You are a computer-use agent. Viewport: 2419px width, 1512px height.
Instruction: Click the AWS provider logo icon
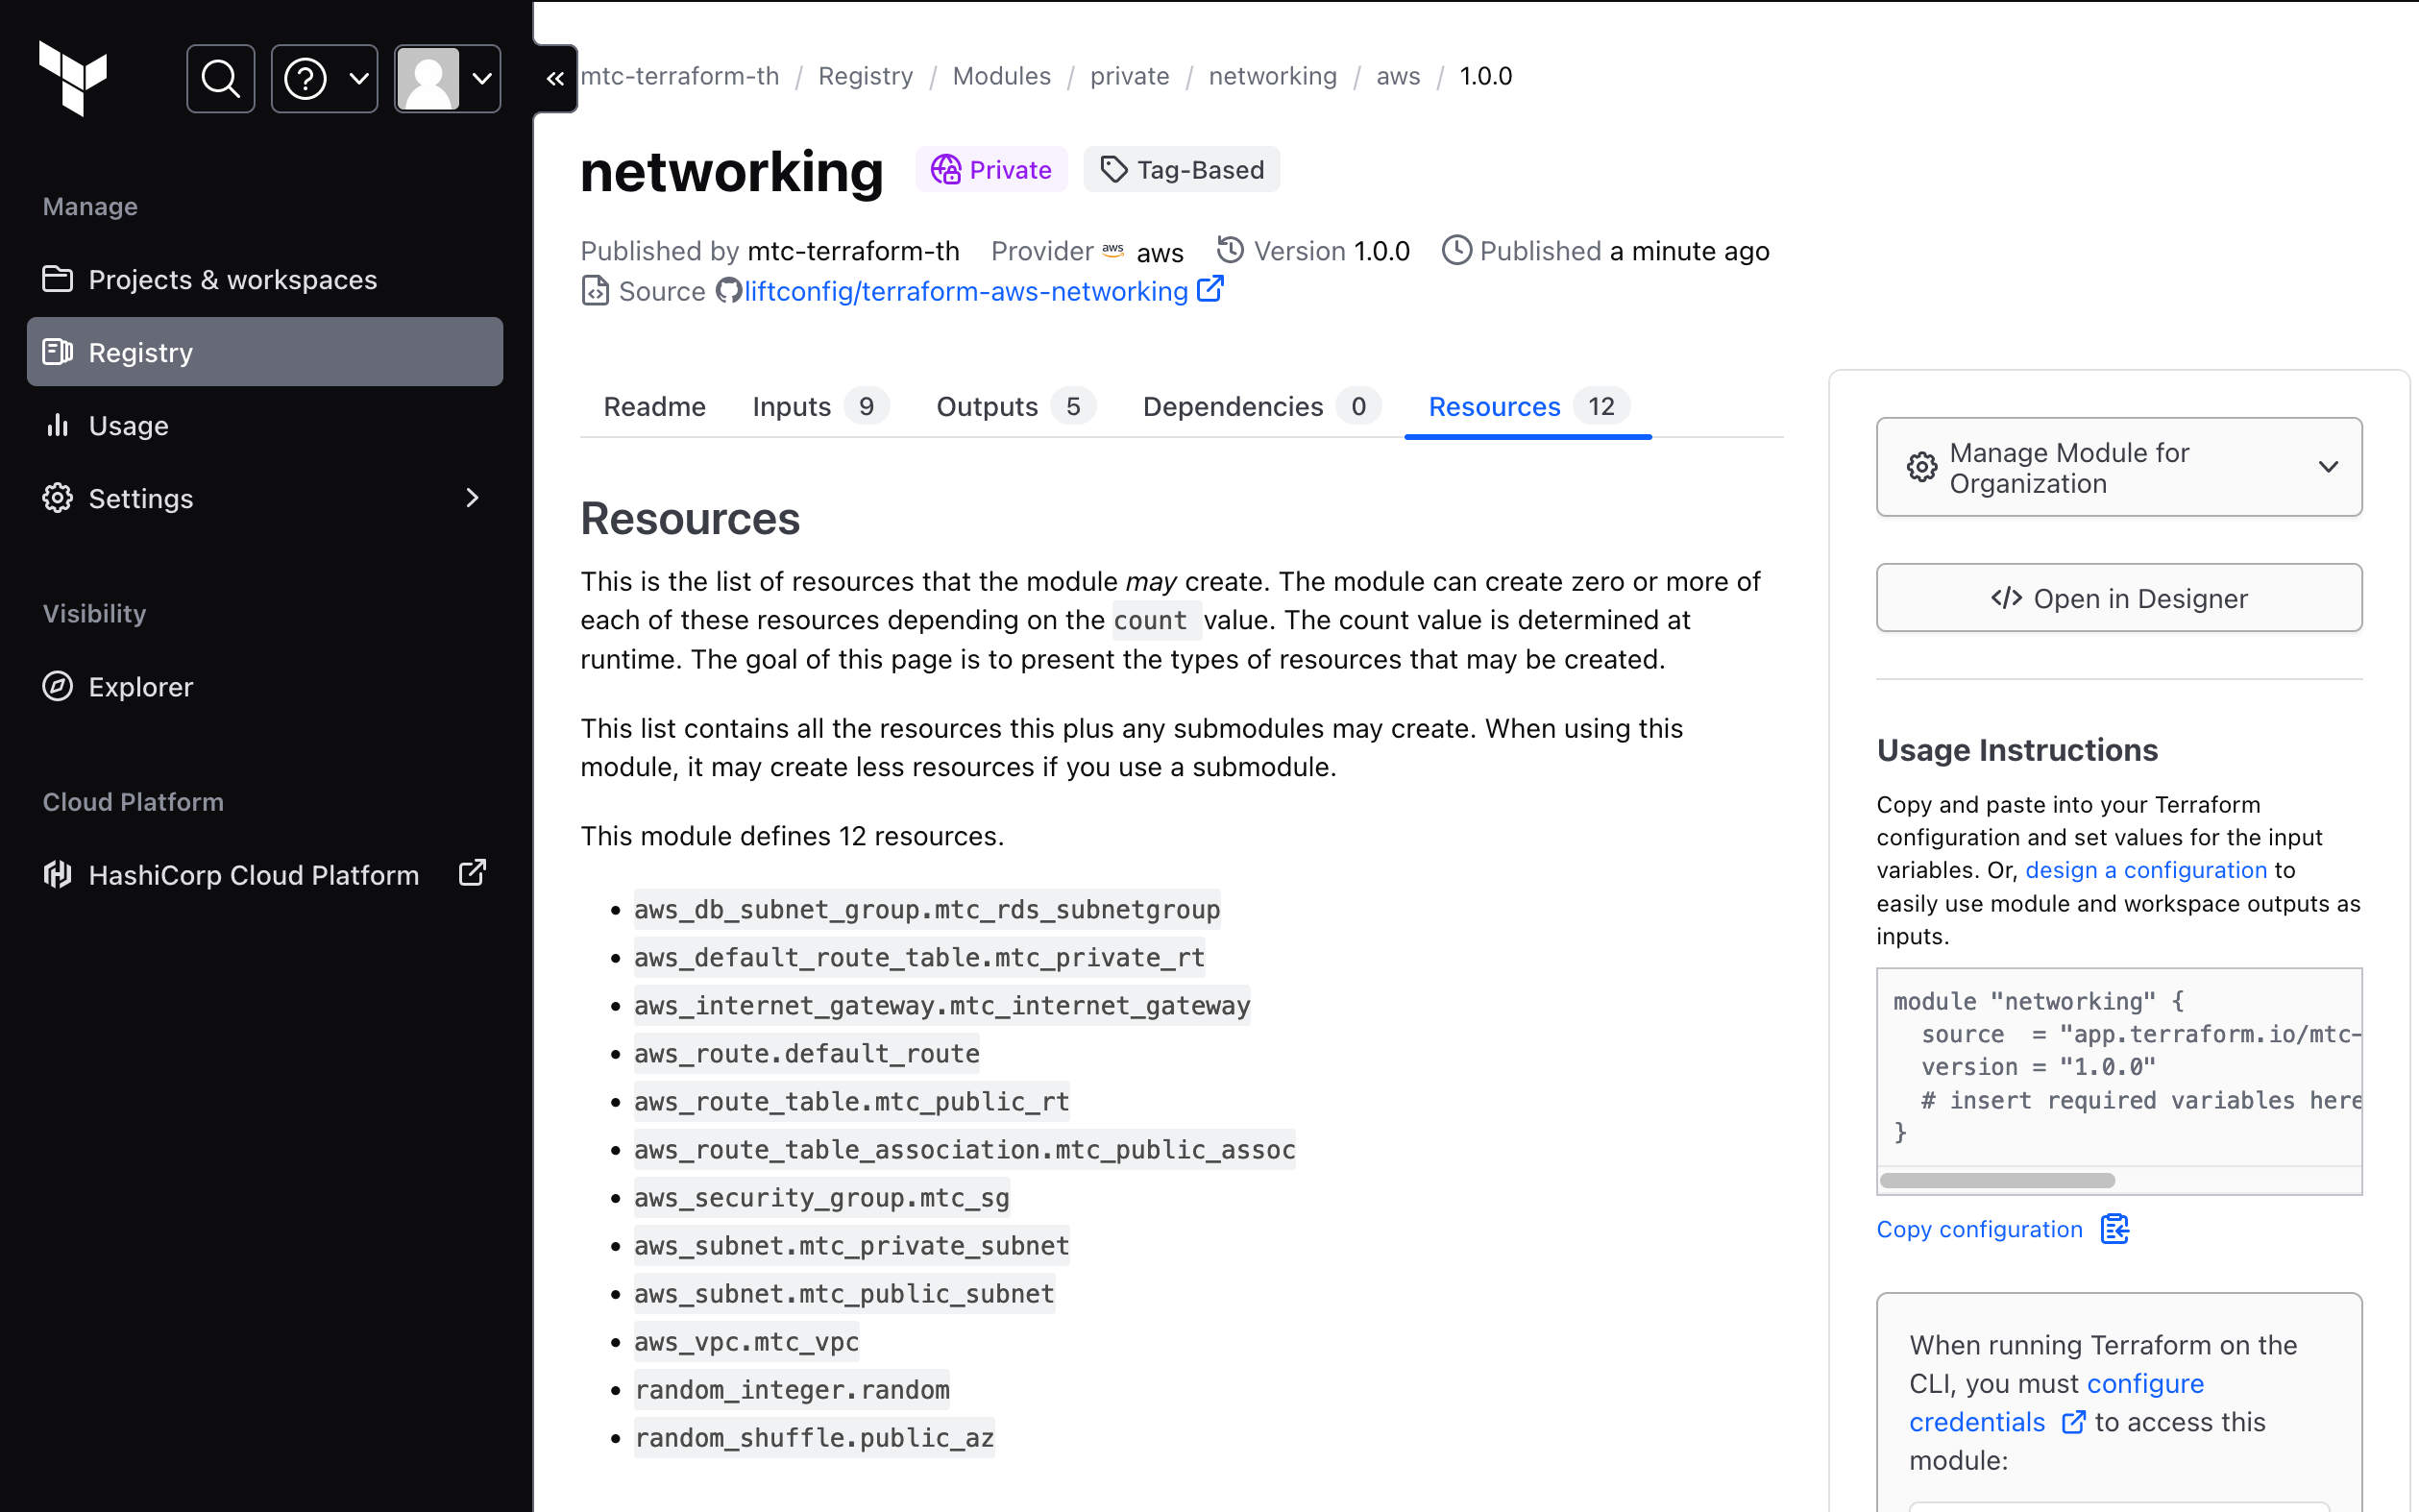[1113, 250]
